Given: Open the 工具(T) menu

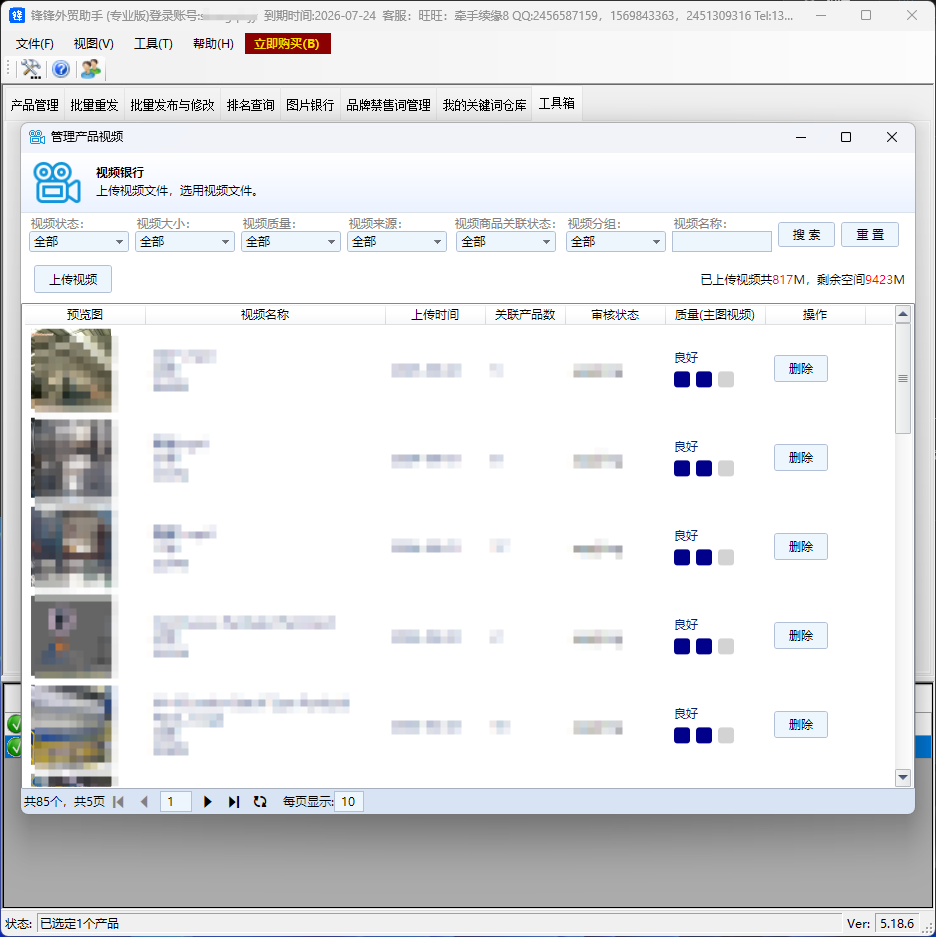Looking at the screenshot, I should (x=153, y=44).
